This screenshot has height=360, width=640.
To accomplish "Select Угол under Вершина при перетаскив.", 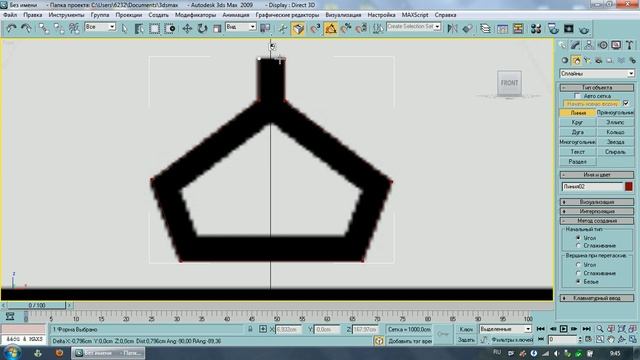I will point(578,264).
